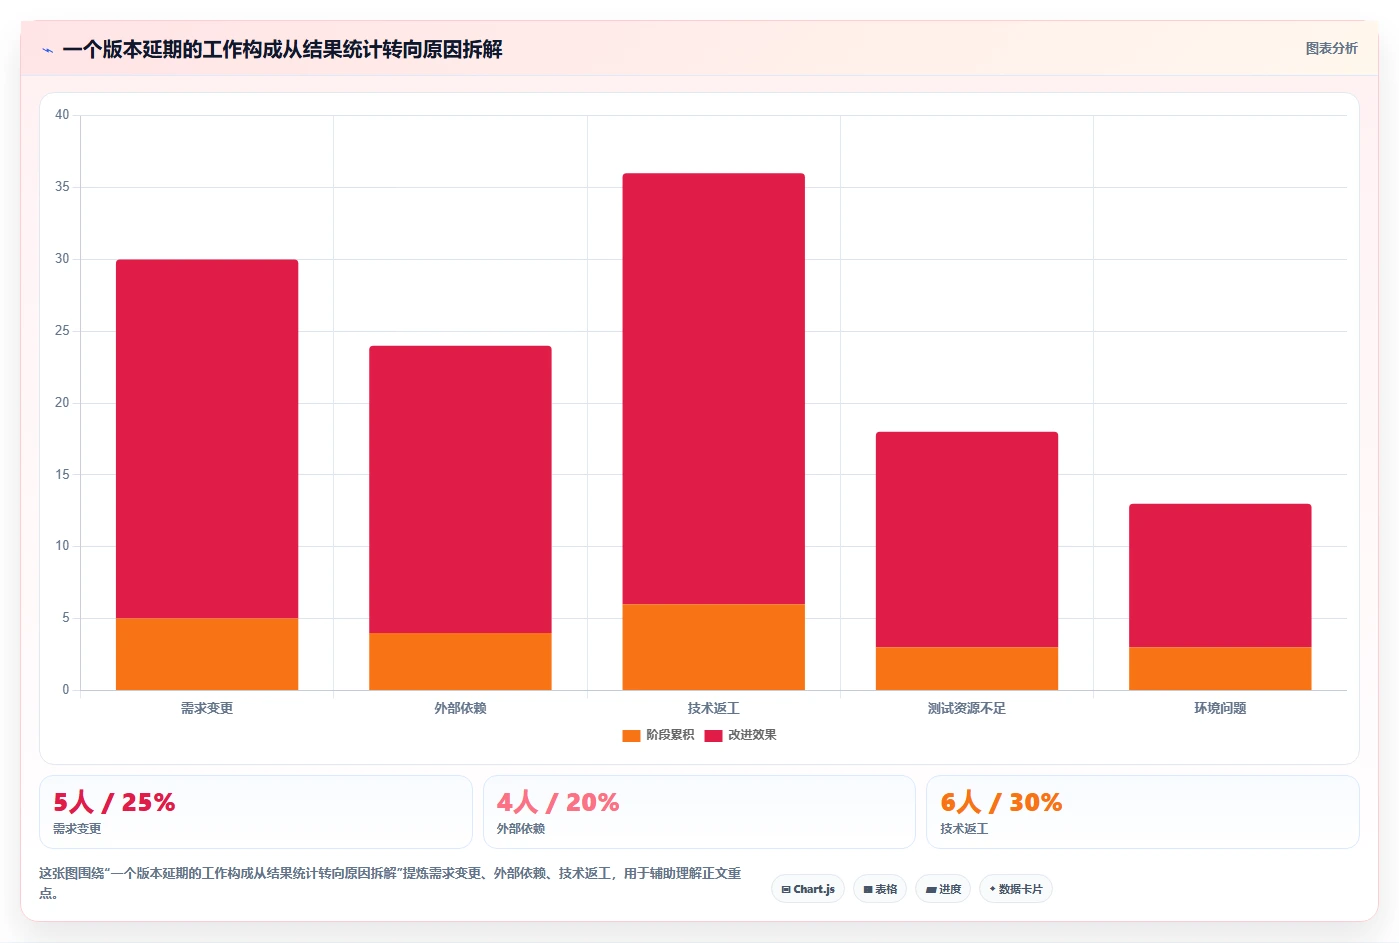This screenshot has height=943, width=1399.
Task: Click the orange bar segment for 需求变更
Action: tap(207, 654)
